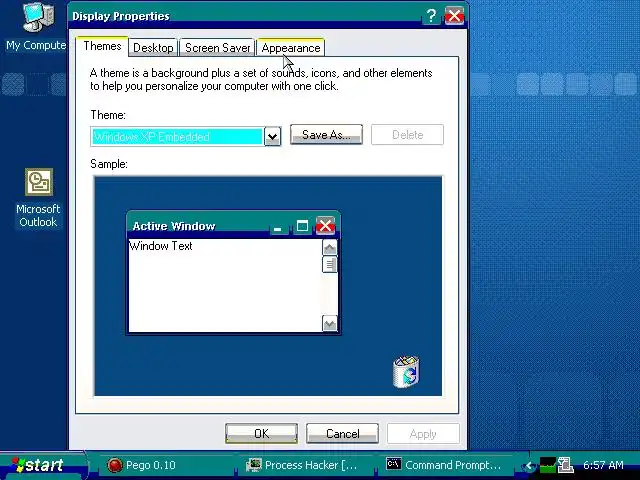Click the taskbar clock showing 6:57 AM
The height and width of the screenshot is (480, 640).
(x=603, y=465)
